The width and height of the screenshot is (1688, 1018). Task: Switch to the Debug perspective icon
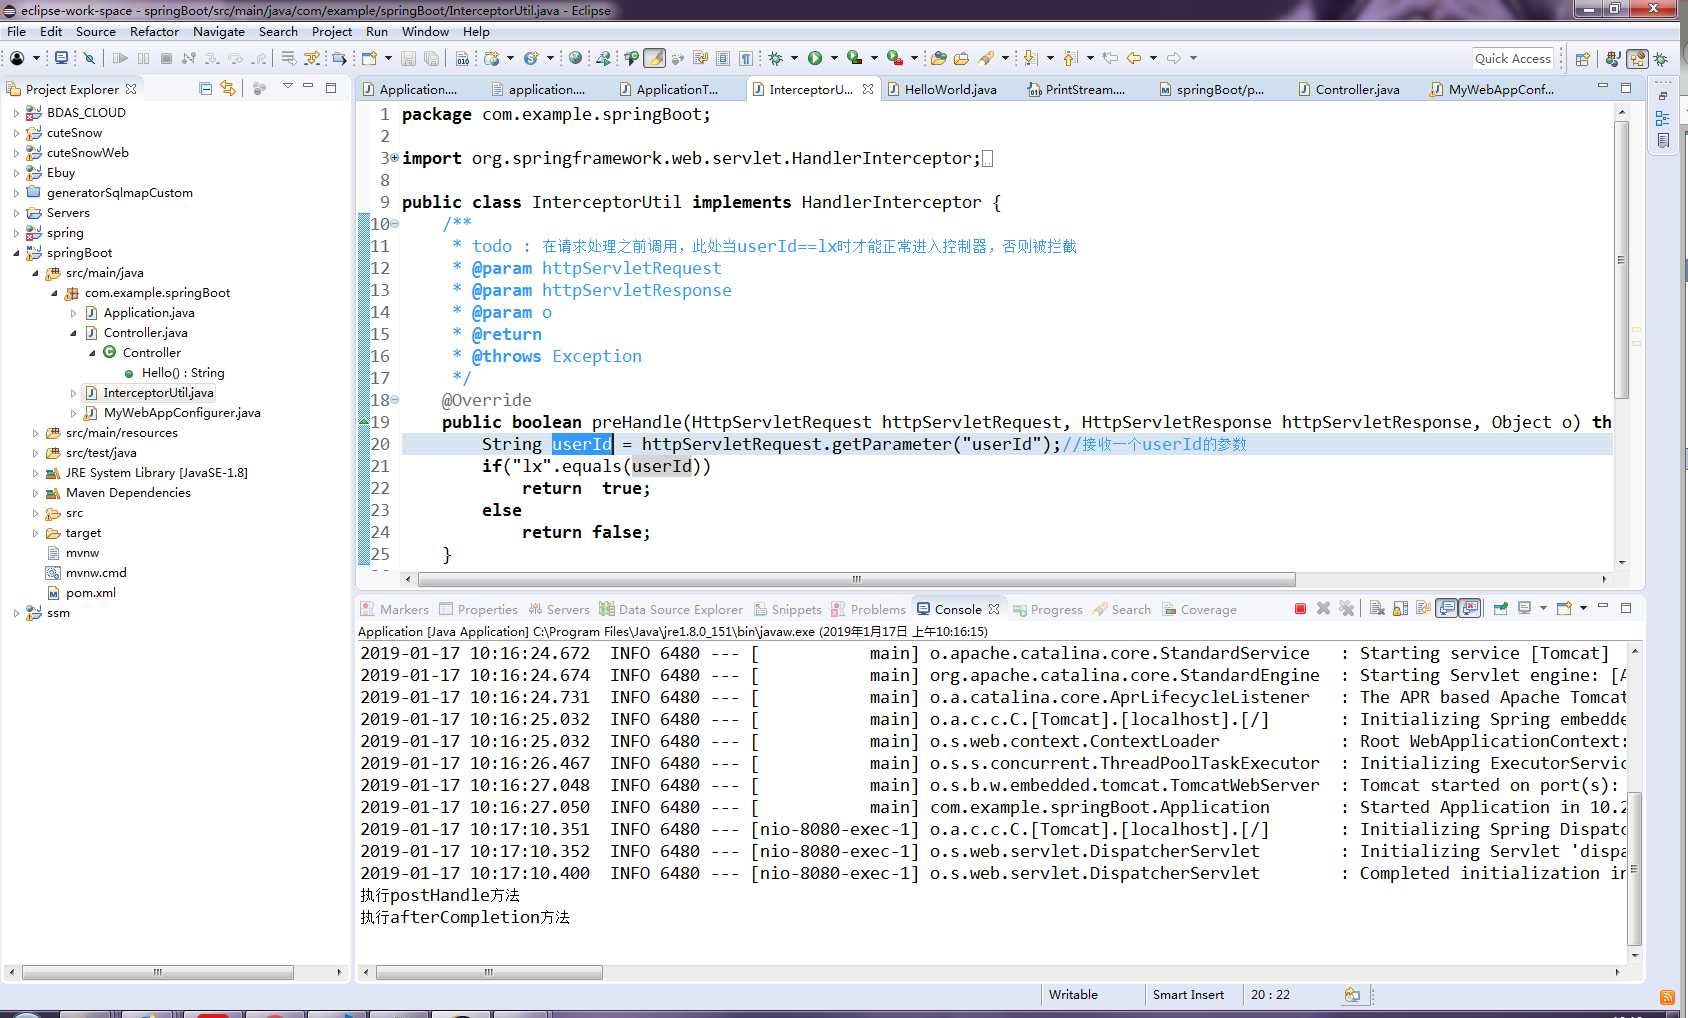pyautogui.click(x=1661, y=59)
